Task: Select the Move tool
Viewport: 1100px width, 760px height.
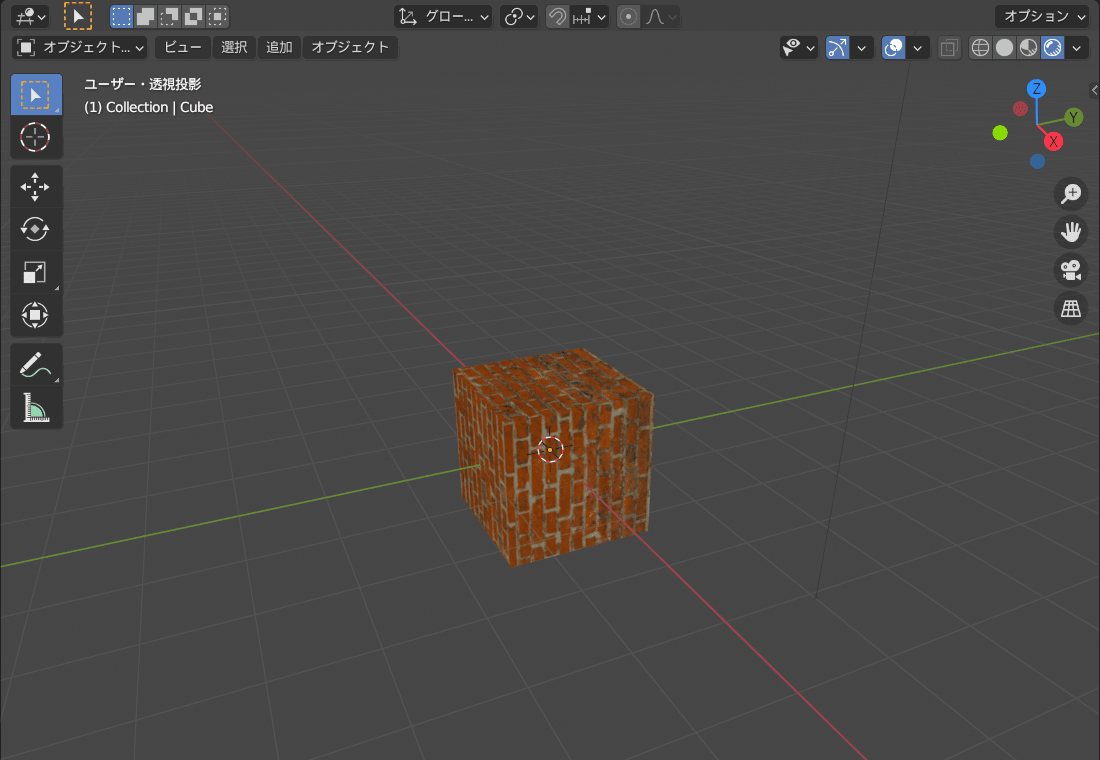Action: (x=36, y=187)
